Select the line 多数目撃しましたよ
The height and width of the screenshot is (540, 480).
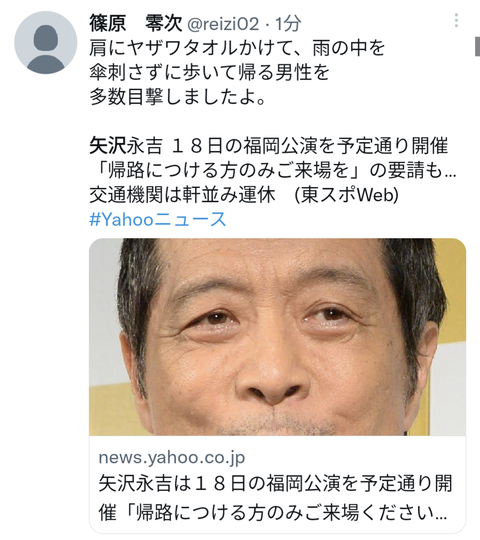(177, 97)
